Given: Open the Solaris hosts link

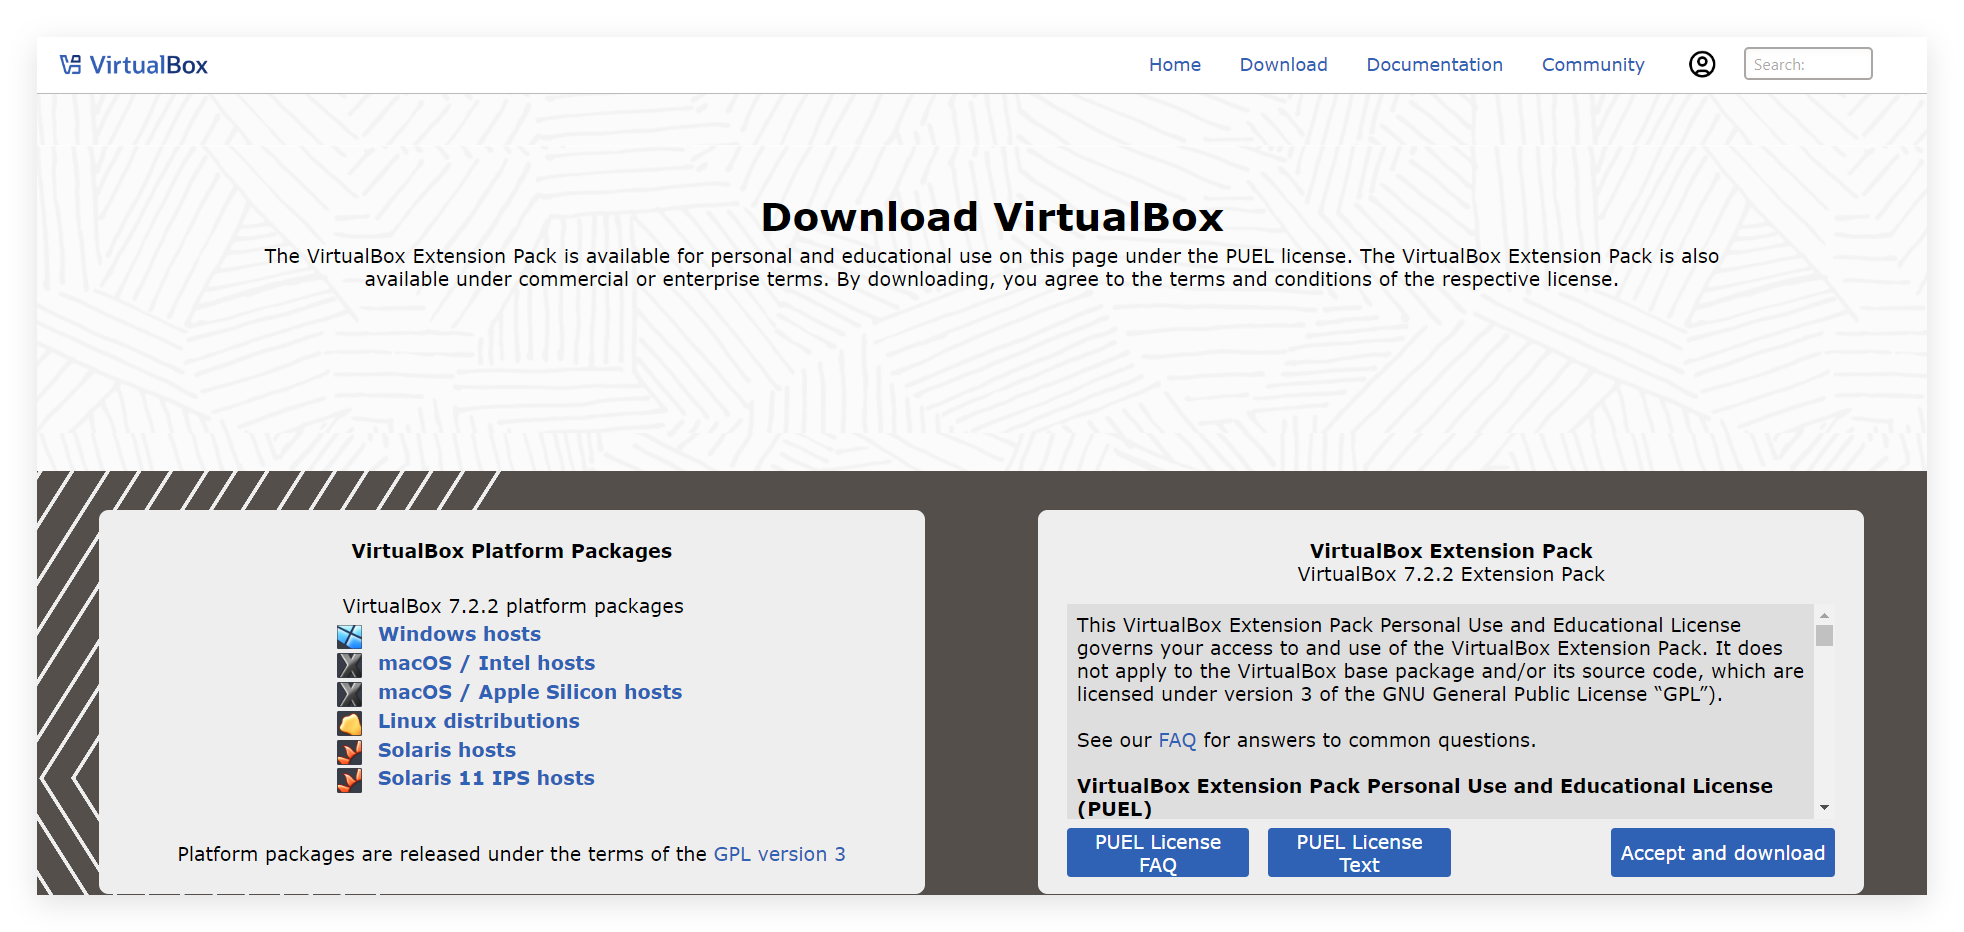Looking at the screenshot, I should pos(447,750).
